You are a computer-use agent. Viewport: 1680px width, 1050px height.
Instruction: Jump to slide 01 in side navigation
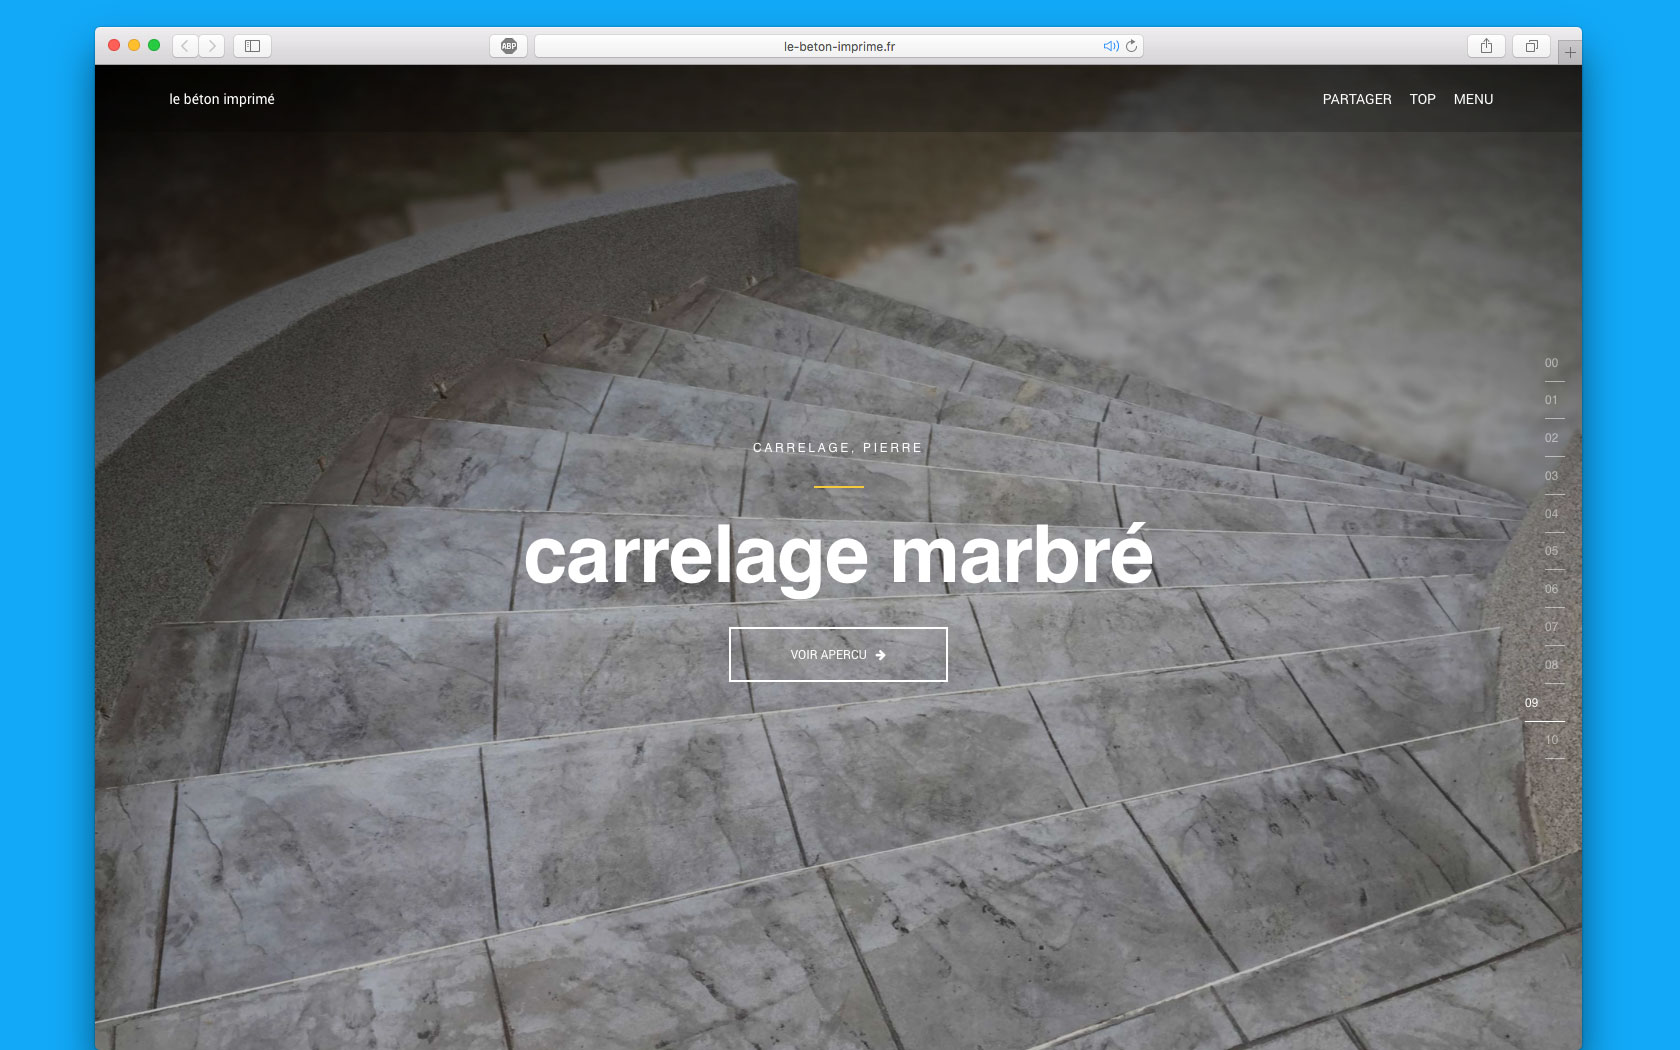1552,401
